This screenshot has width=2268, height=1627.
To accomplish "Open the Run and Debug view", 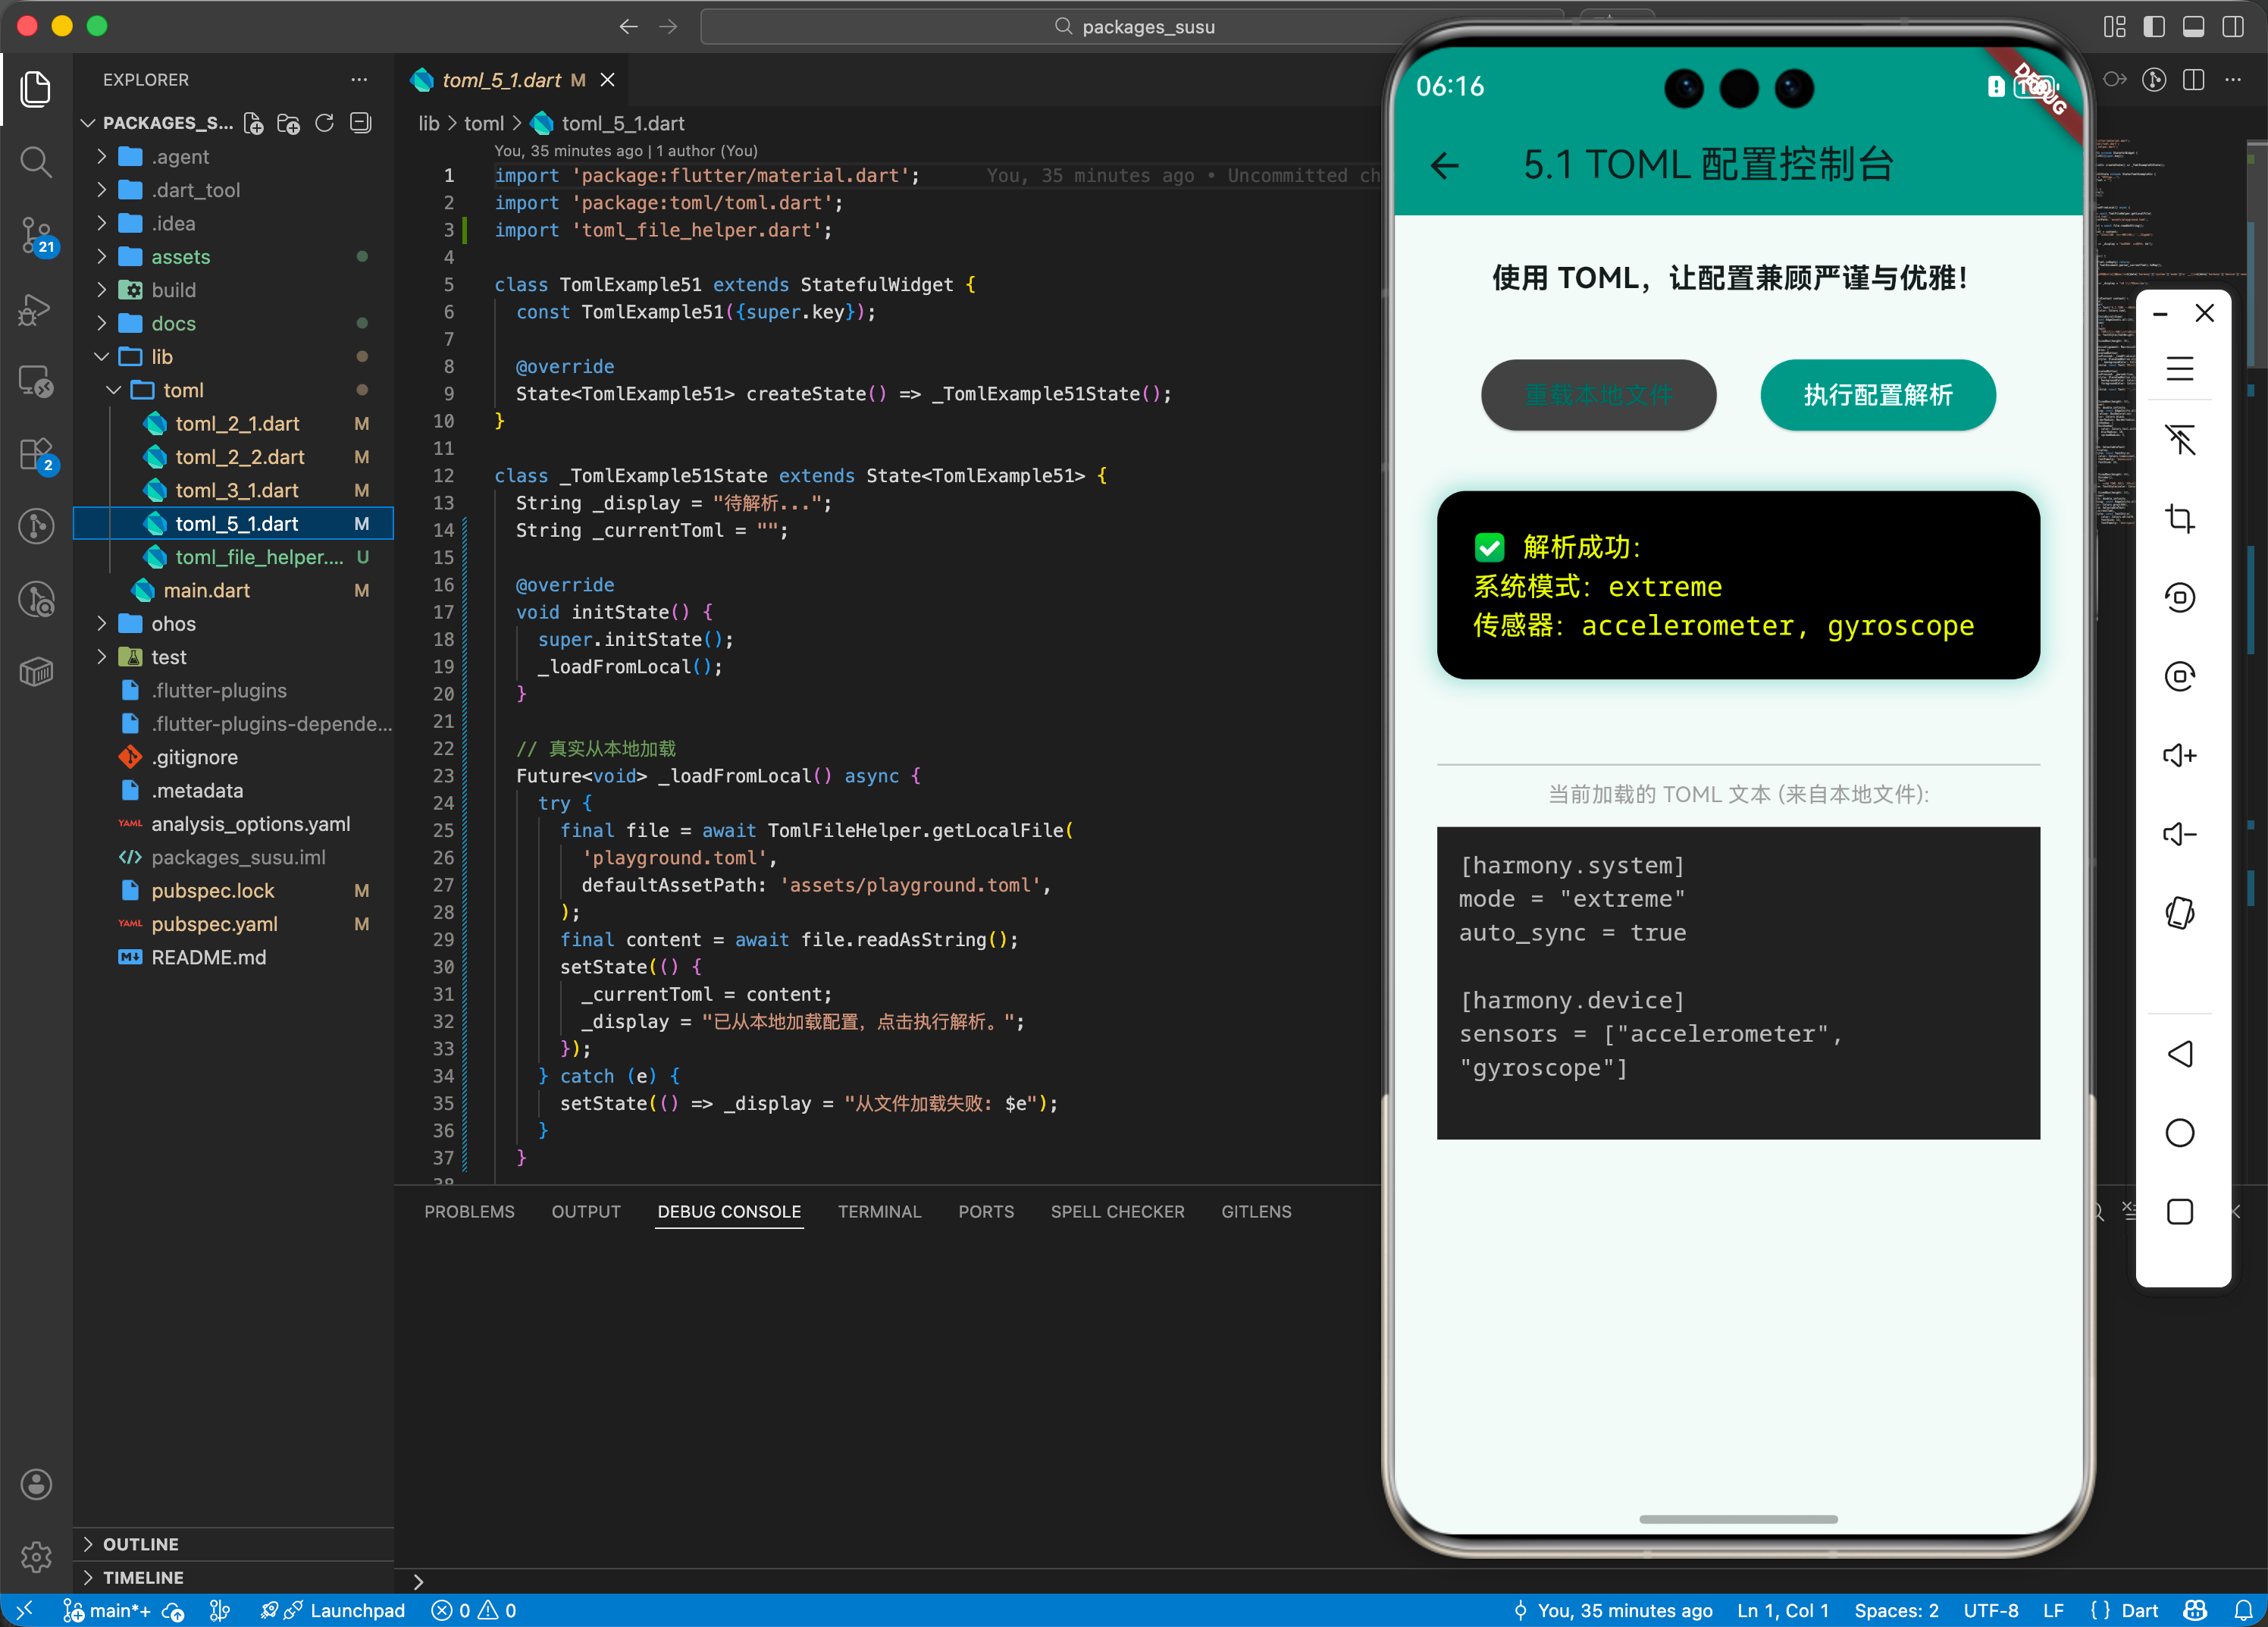I will click(36, 309).
